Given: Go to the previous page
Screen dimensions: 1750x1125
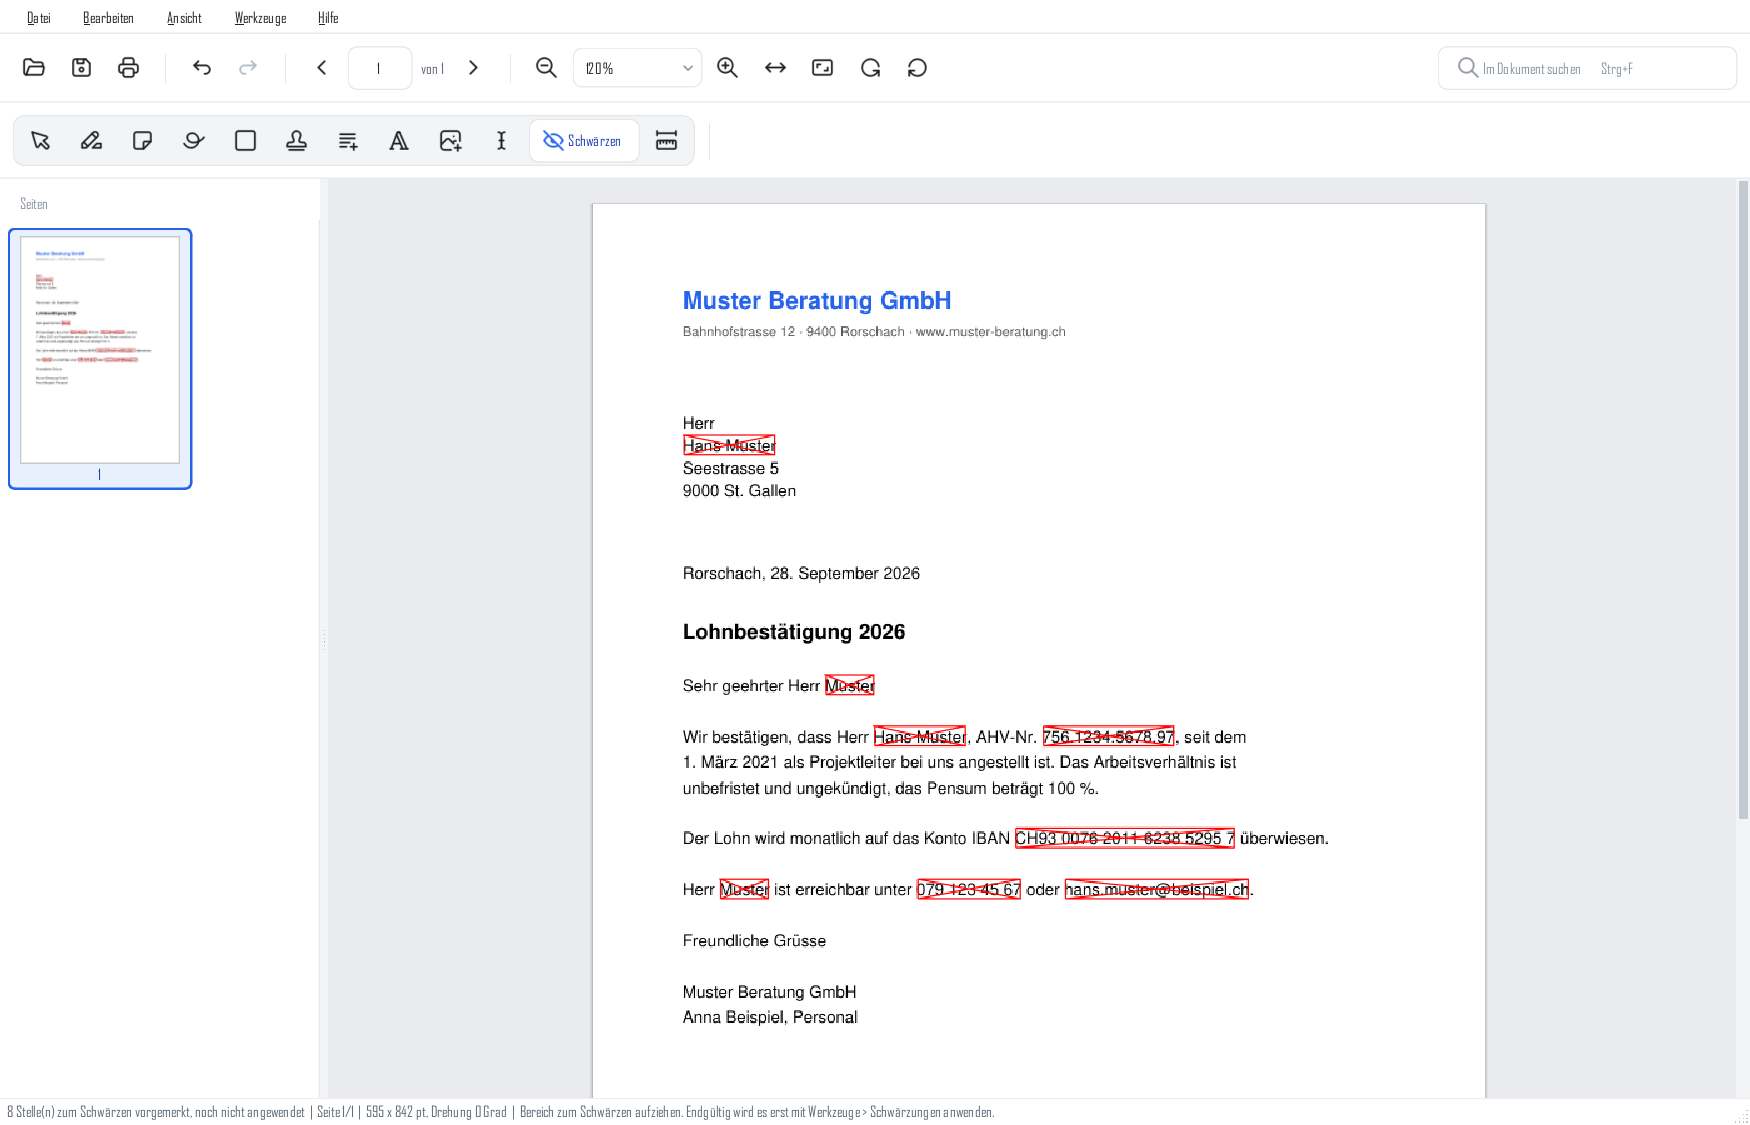Looking at the screenshot, I should [x=322, y=68].
